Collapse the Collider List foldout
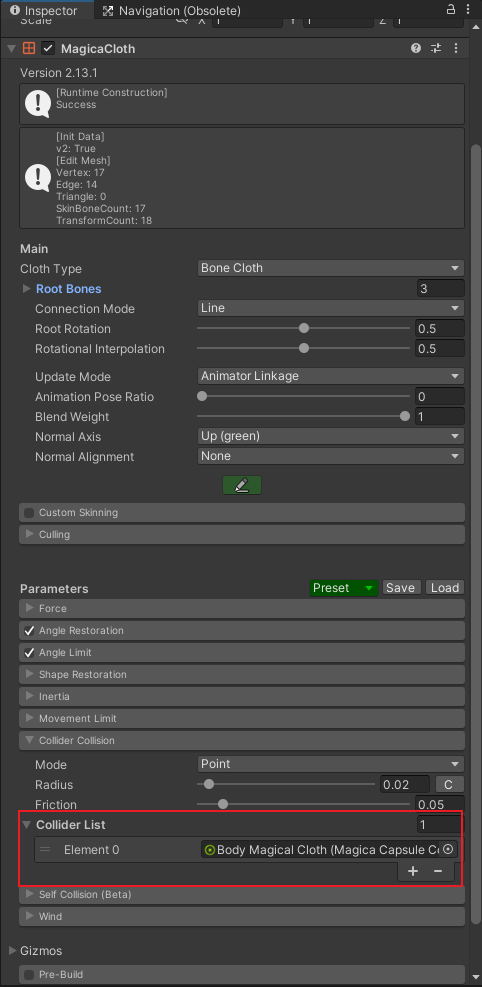This screenshot has height=987, width=482. coord(26,825)
